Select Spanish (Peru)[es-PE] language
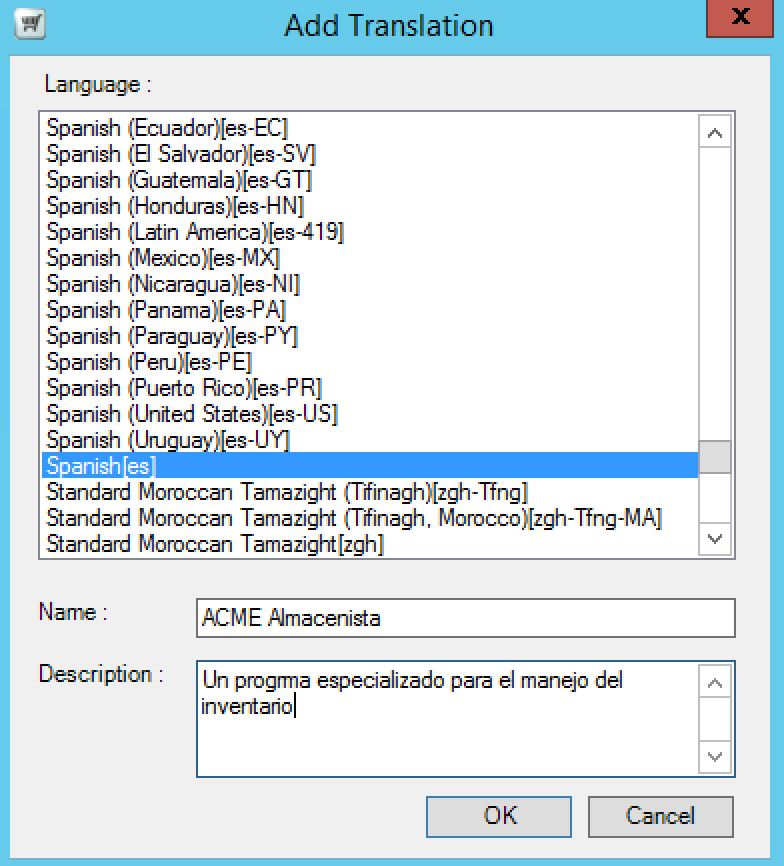 pos(149,362)
